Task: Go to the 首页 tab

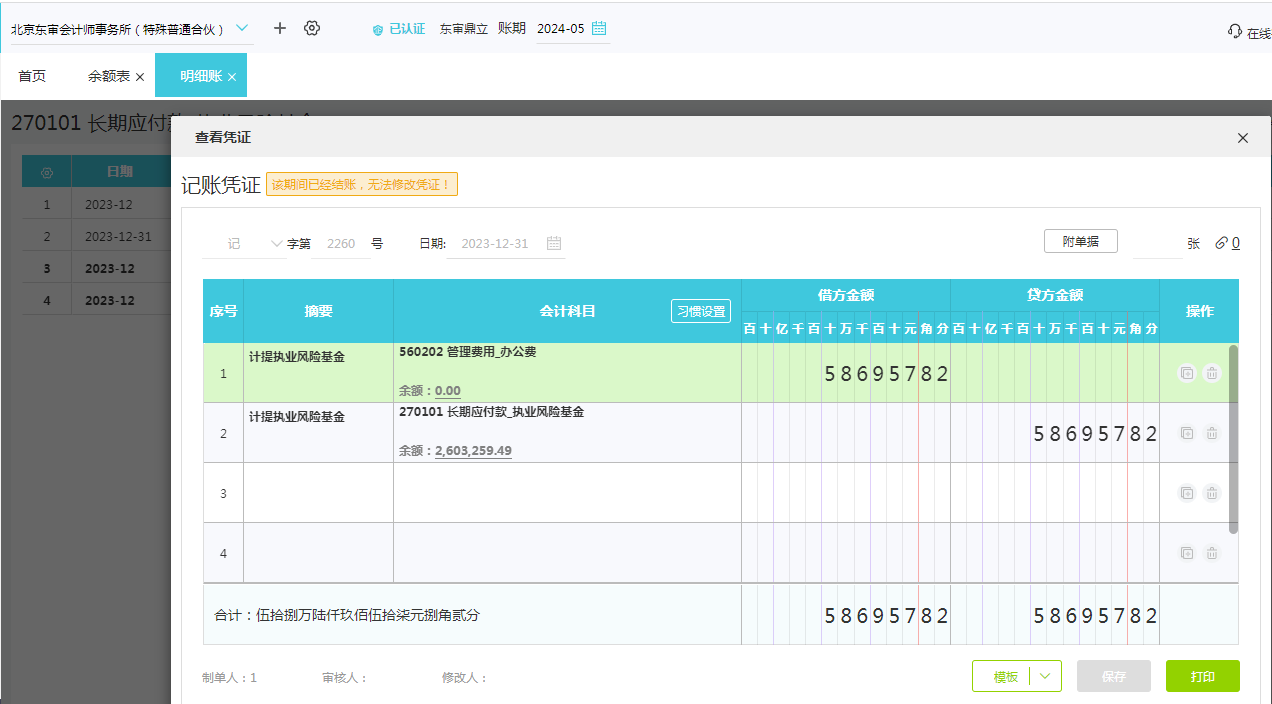Action: (x=32, y=76)
